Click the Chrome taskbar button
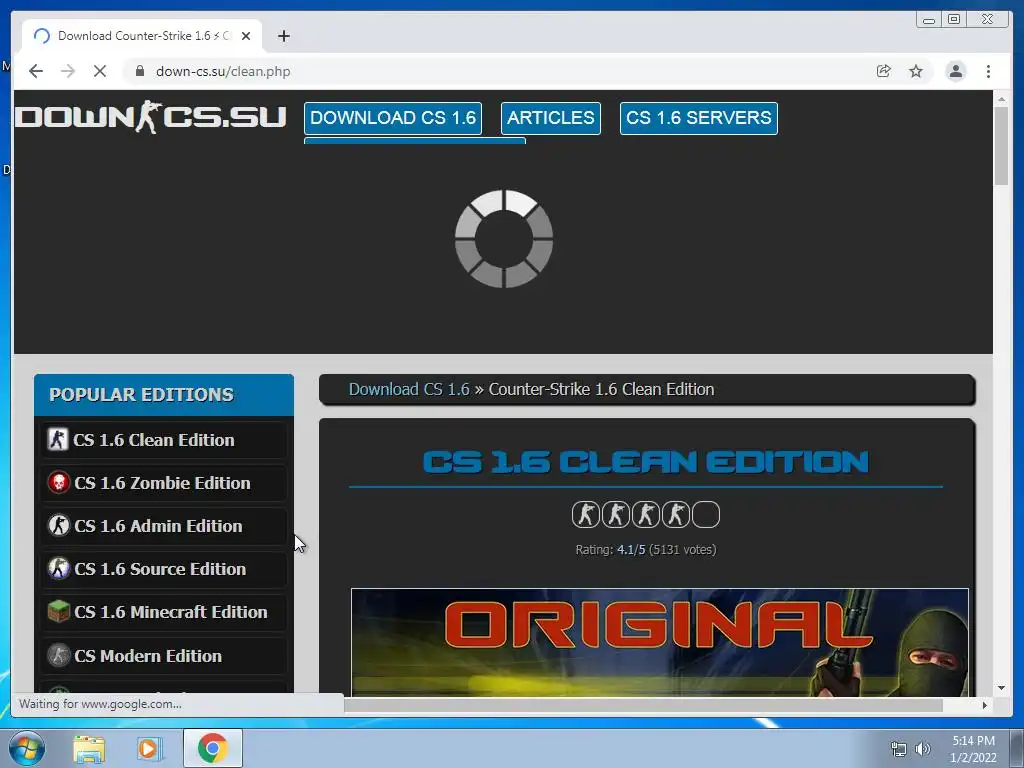1024x768 pixels. [212, 748]
